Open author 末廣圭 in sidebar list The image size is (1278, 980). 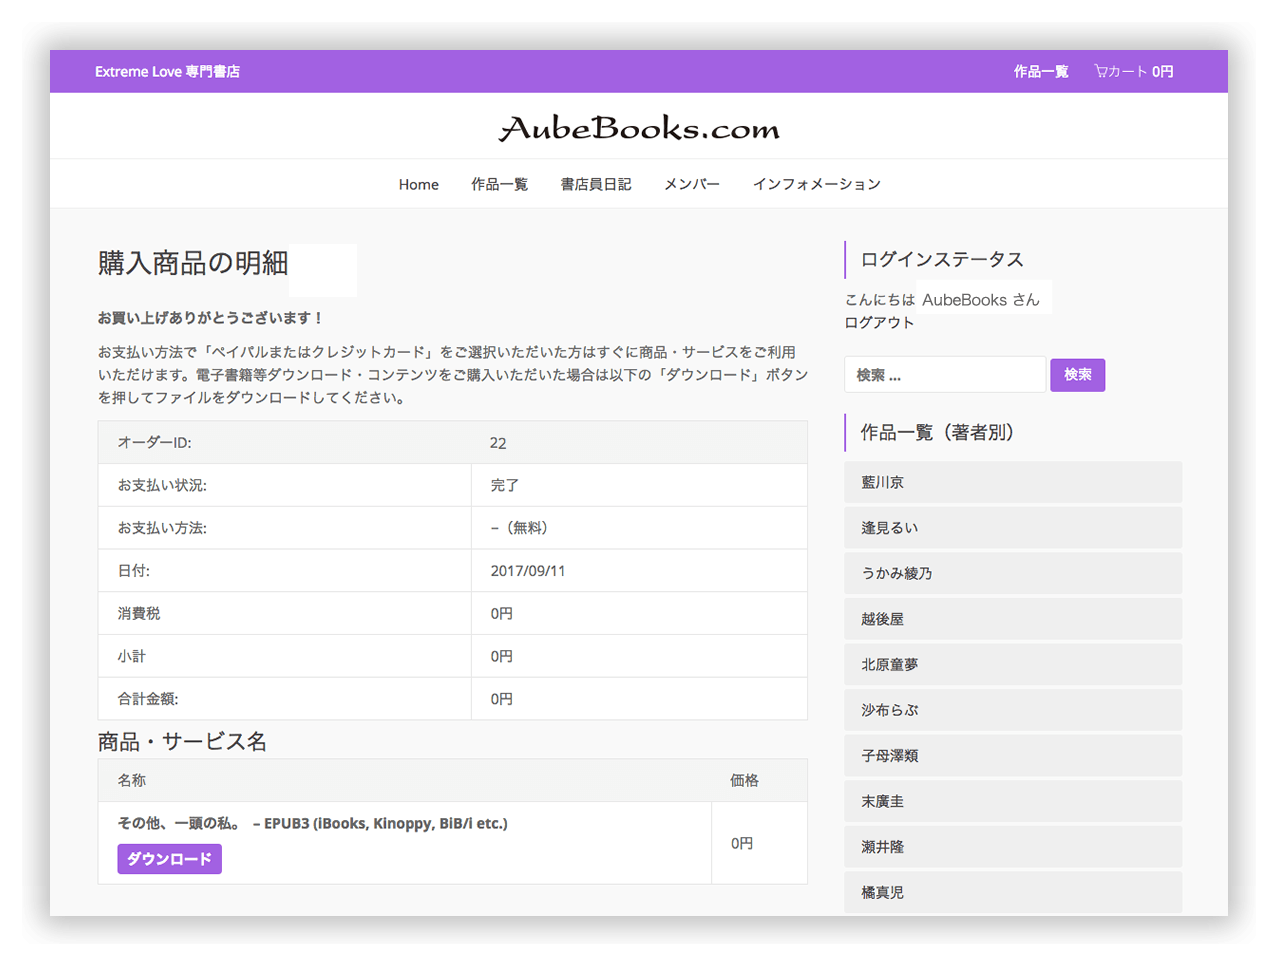[x=1013, y=801]
